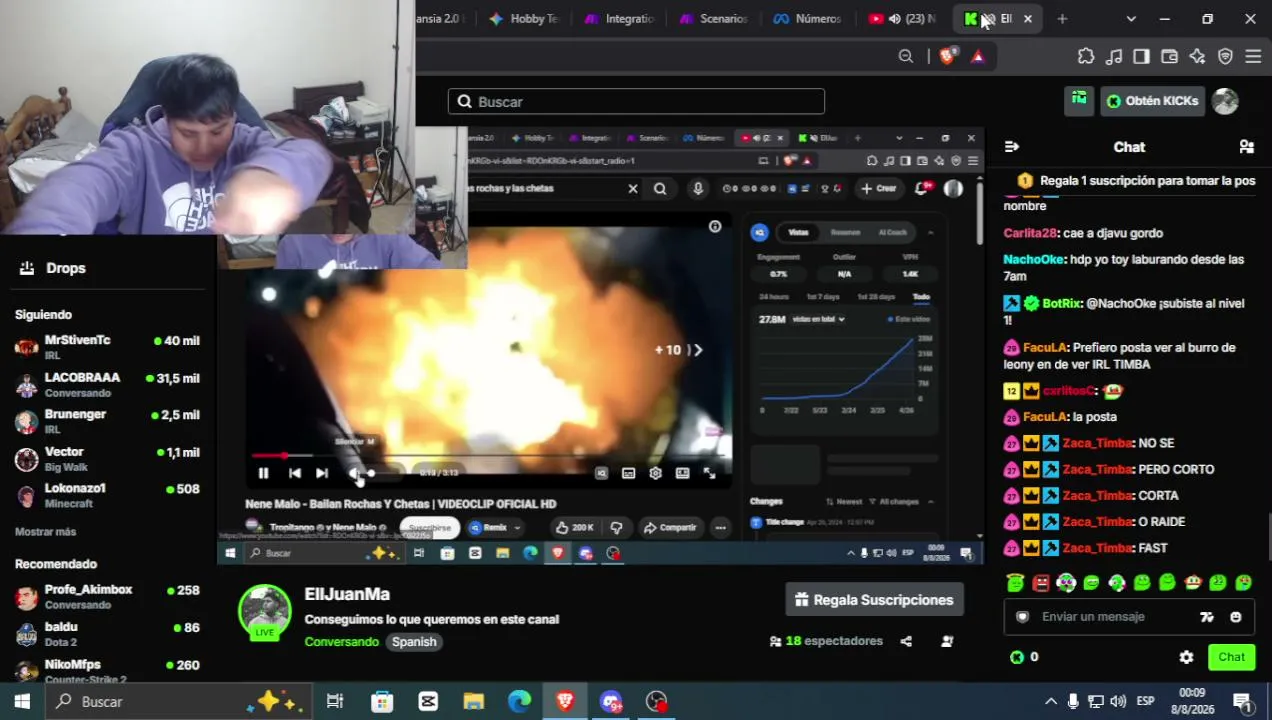Screen dimensions: 1272x720
Task: Open the Kick shop icon beside Obtén KICKs
Action: coord(1079,100)
